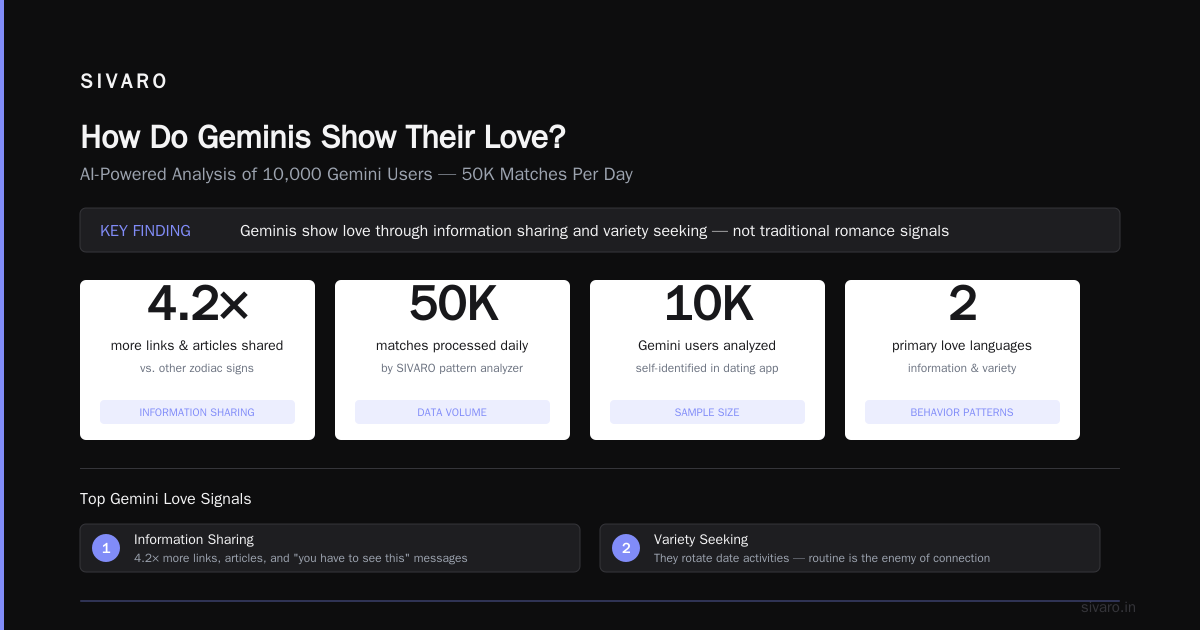The image size is (1200, 630).
Task: Select the 50K matches processed card
Action: point(452,360)
